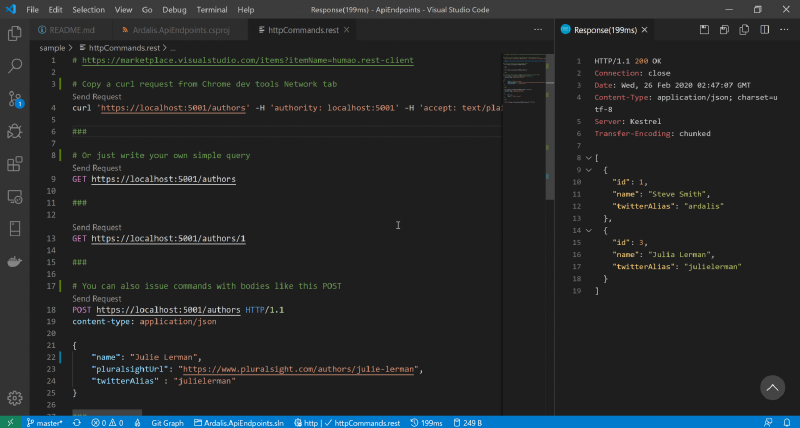
Task: Click the http language indicator in status bar
Action: [x=306, y=422]
